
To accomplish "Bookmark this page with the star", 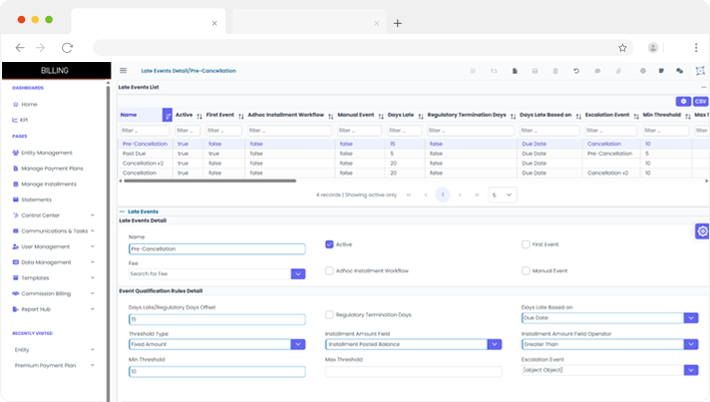I will pos(623,48).
